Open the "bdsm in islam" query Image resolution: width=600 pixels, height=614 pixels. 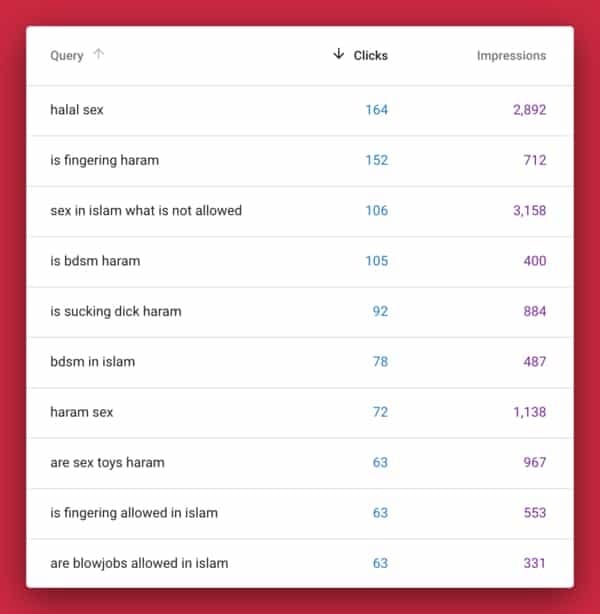(92, 362)
